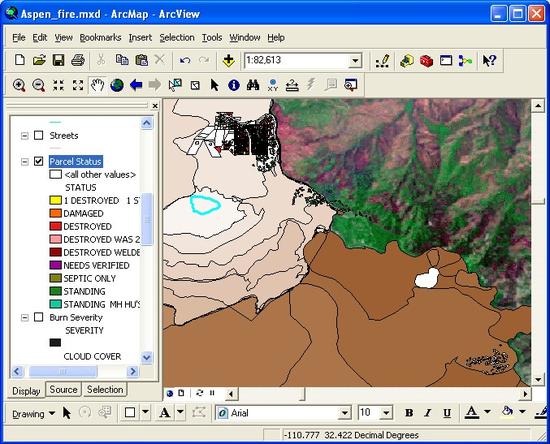Viewport: 550px width, 444px height.
Task: Turn on the Burn Severity layer
Action: pos(39,317)
